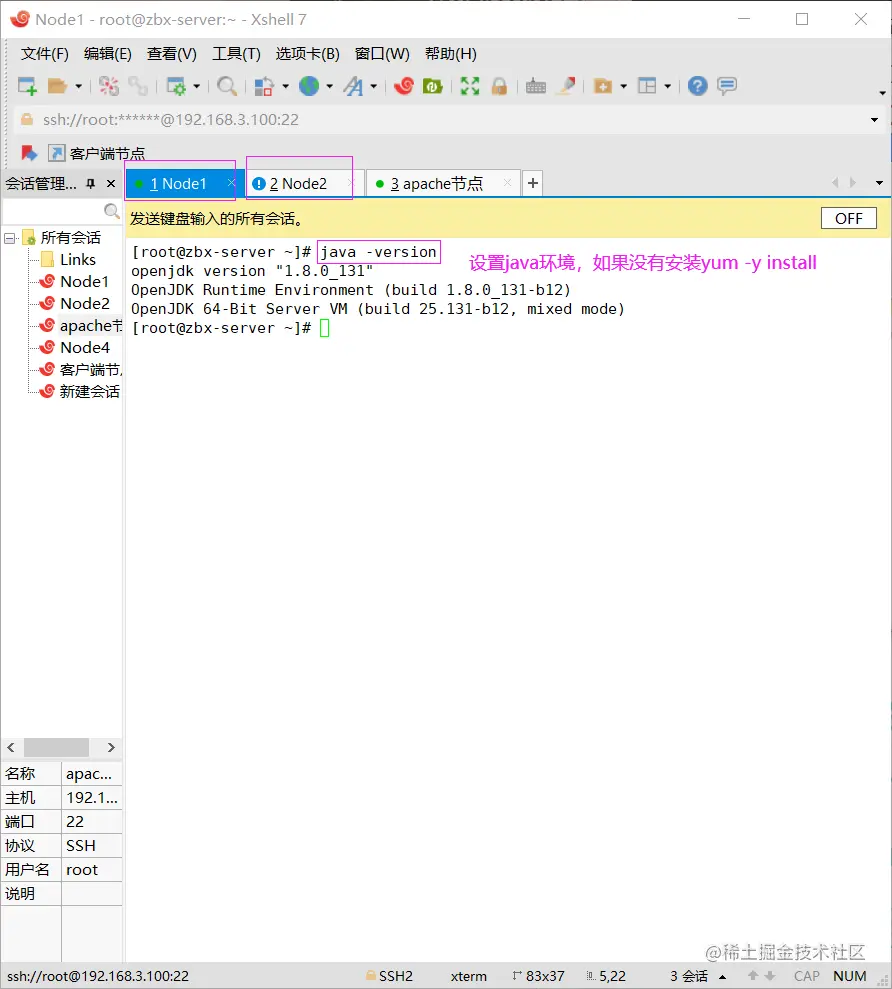Turn OFF send keyboard input to all sessions
This screenshot has width=892, height=989.
tap(848, 218)
